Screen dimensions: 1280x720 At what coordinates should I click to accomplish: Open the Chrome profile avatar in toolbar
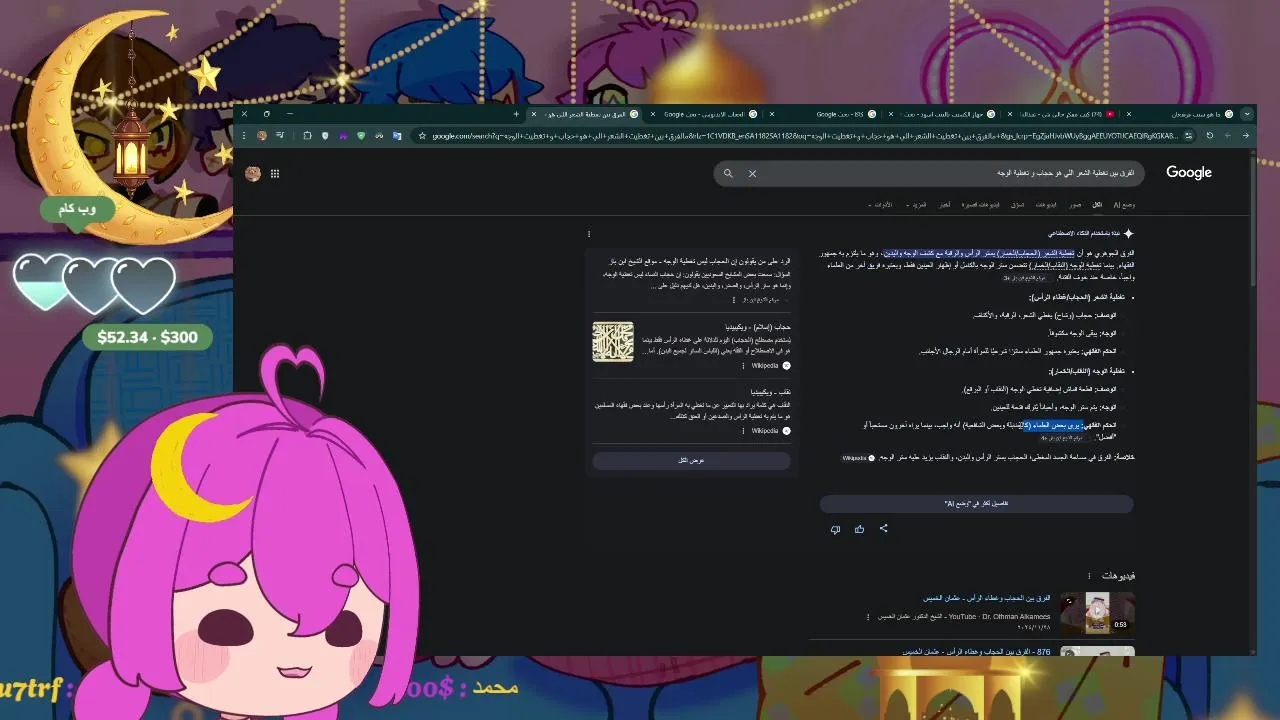pyautogui.click(x=262, y=135)
